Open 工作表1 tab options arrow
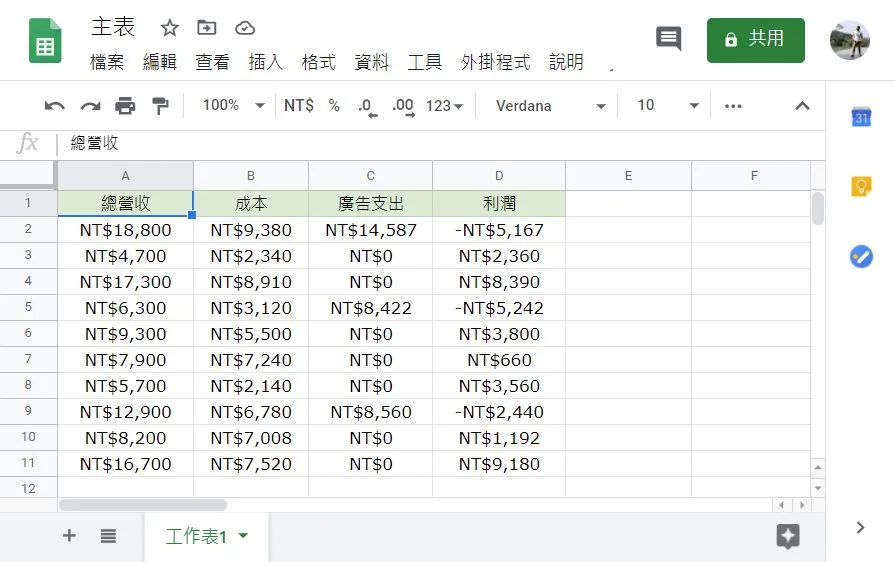 click(243, 535)
